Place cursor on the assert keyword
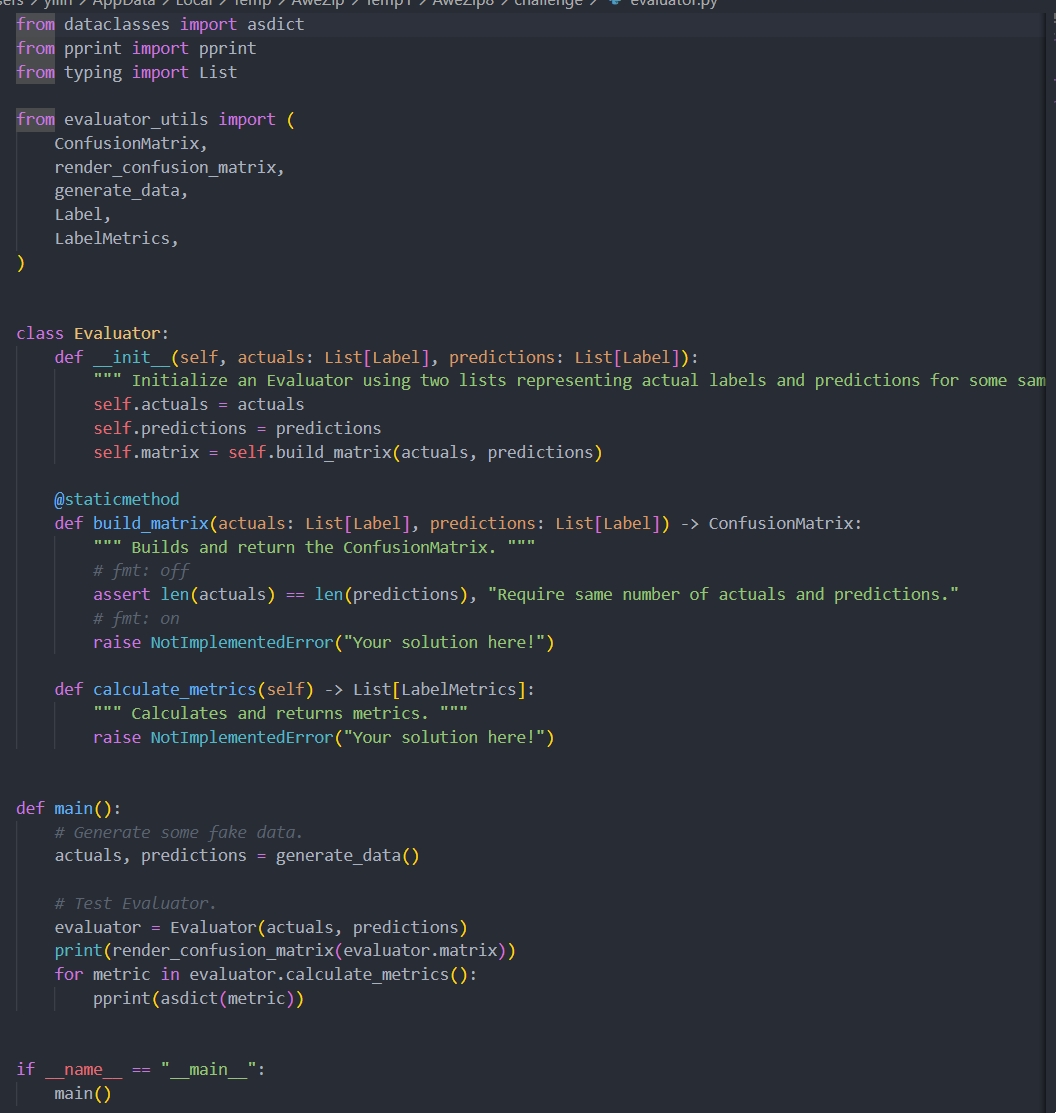1056x1113 pixels. 121,594
